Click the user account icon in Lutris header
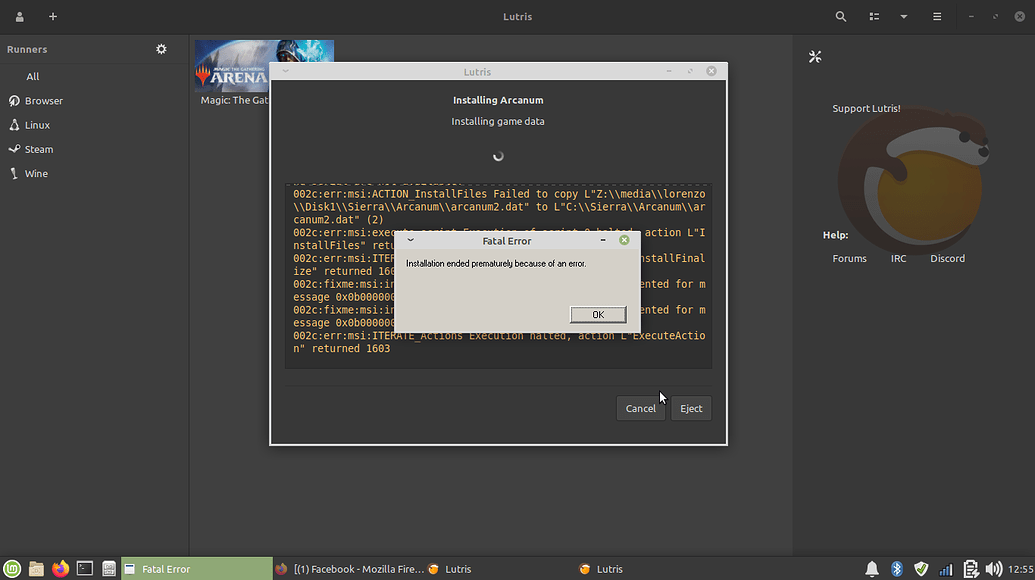This screenshot has width=1035, height=580. click(19, 16)
